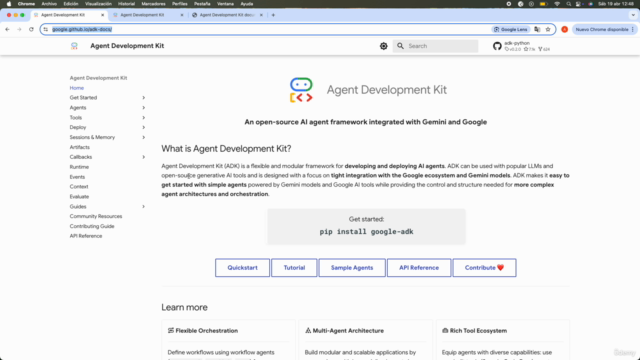Expand the Callbacks section chevron
Image resolution: width=640 pixels, height=360 pixels.
pyautogui.click(x=143, y=157)
